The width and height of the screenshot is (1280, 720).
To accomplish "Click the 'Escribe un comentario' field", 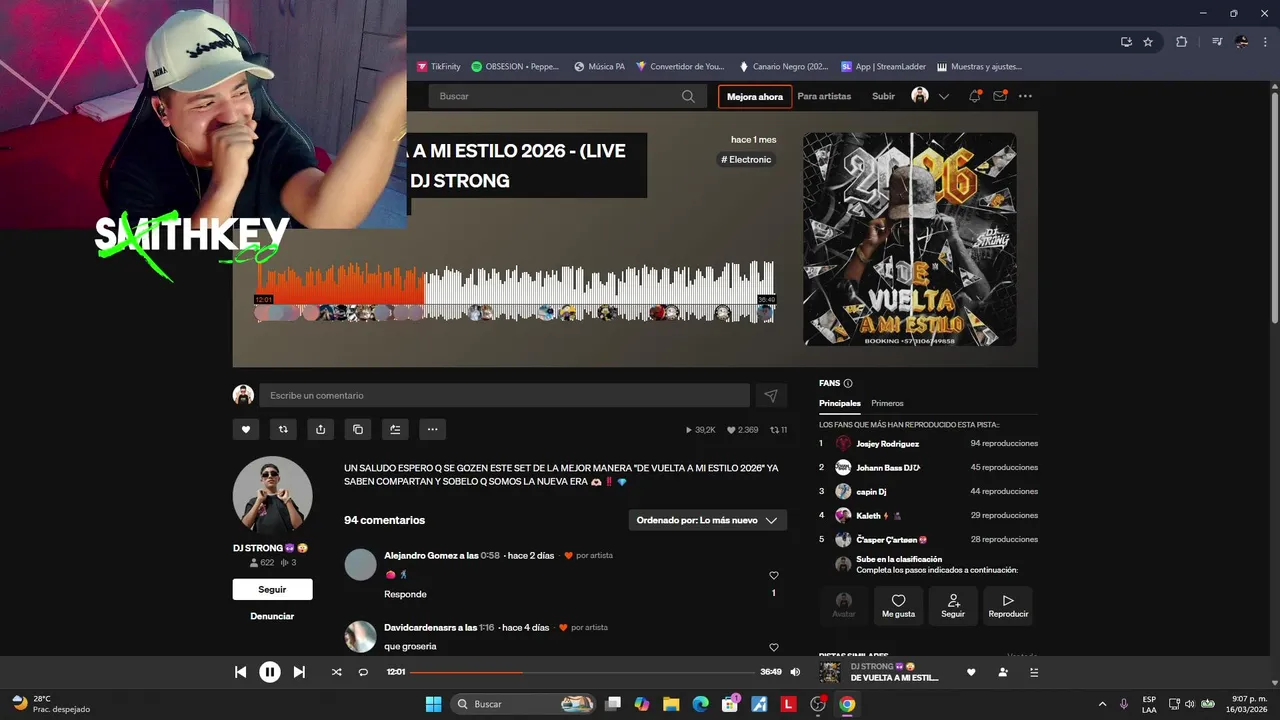I will click(x=504, y=395).
